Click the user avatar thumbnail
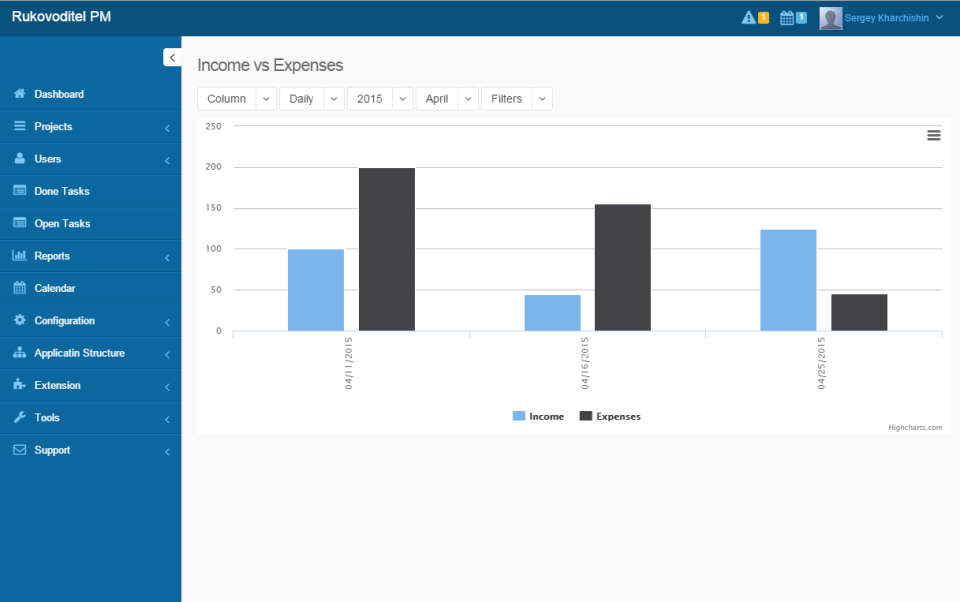Viewport: 960px width, 602px height. tap(830, 17)
